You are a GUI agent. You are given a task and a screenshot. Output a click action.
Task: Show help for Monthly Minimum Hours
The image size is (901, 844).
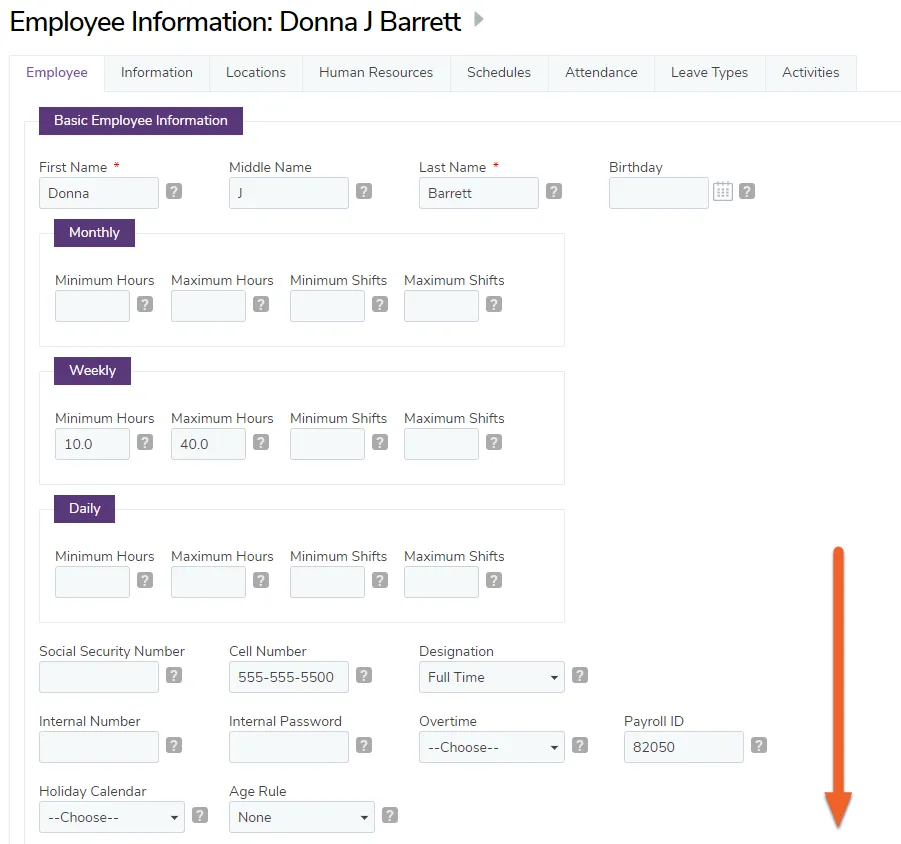pyautogui.click(x=145, y=304)
